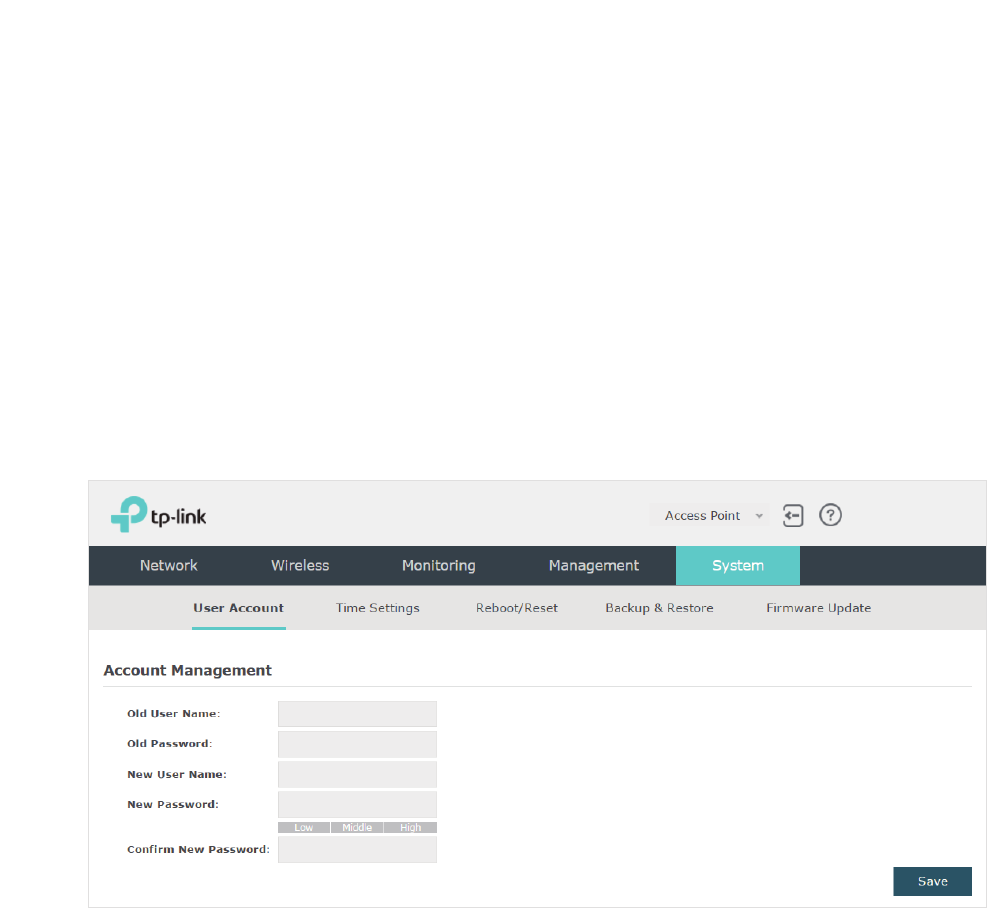
Task: Open the Backup & Restore tab
Action: 660,608
